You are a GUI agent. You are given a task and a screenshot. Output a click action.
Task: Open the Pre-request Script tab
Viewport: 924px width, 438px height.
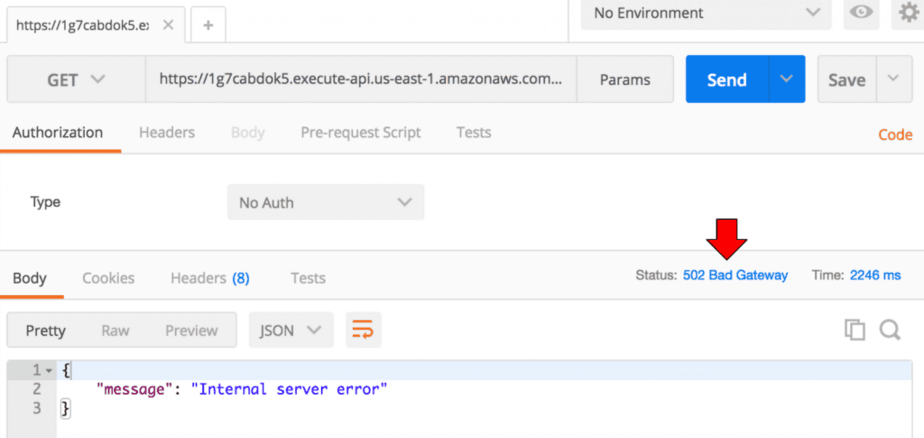[360, 132]
